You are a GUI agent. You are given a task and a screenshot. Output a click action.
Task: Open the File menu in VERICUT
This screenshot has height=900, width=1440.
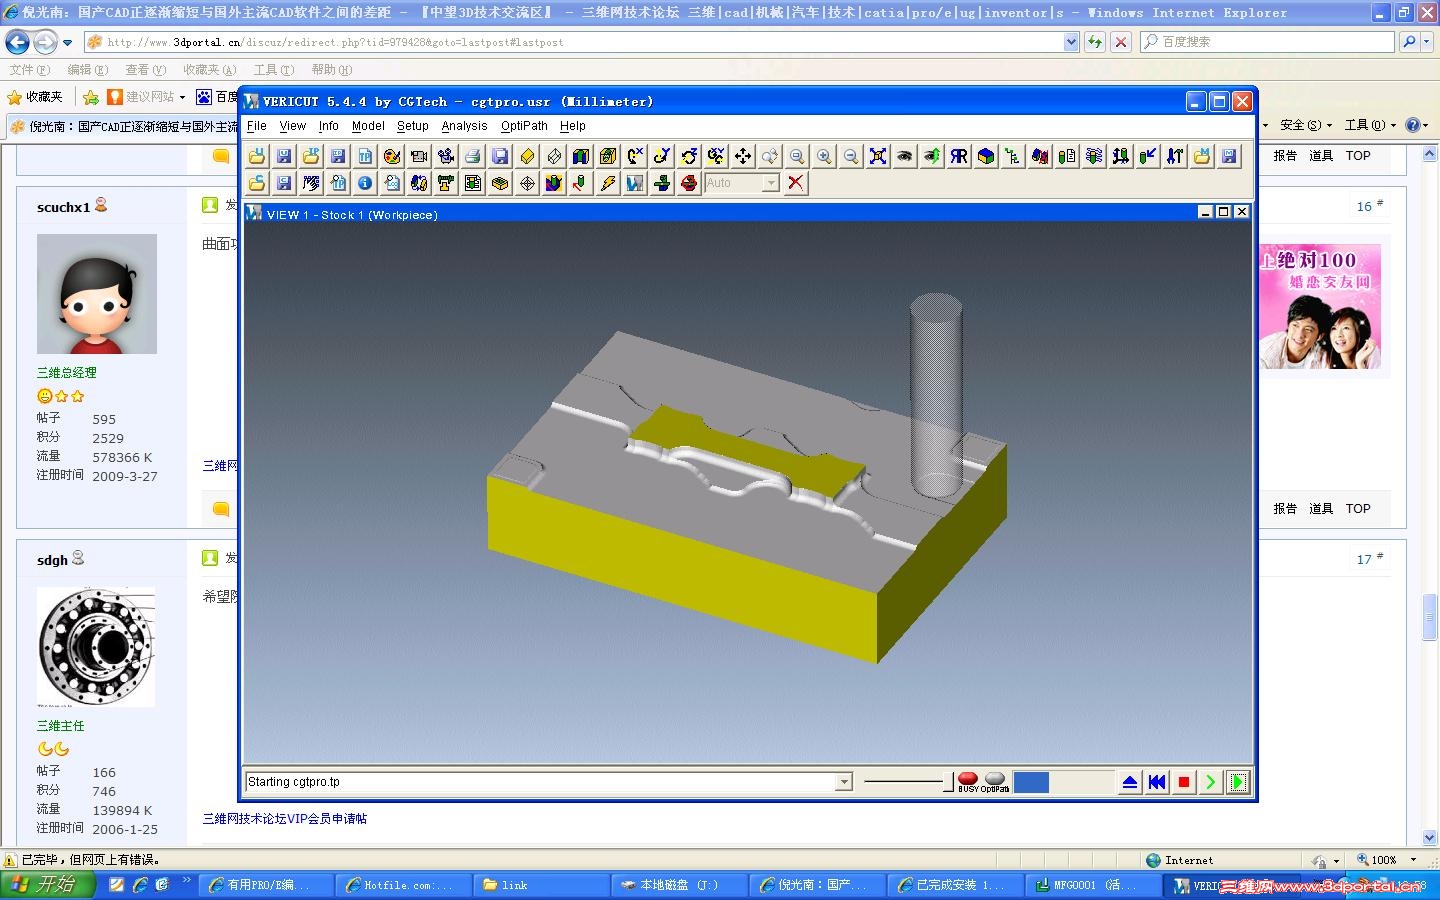(257, 126)
